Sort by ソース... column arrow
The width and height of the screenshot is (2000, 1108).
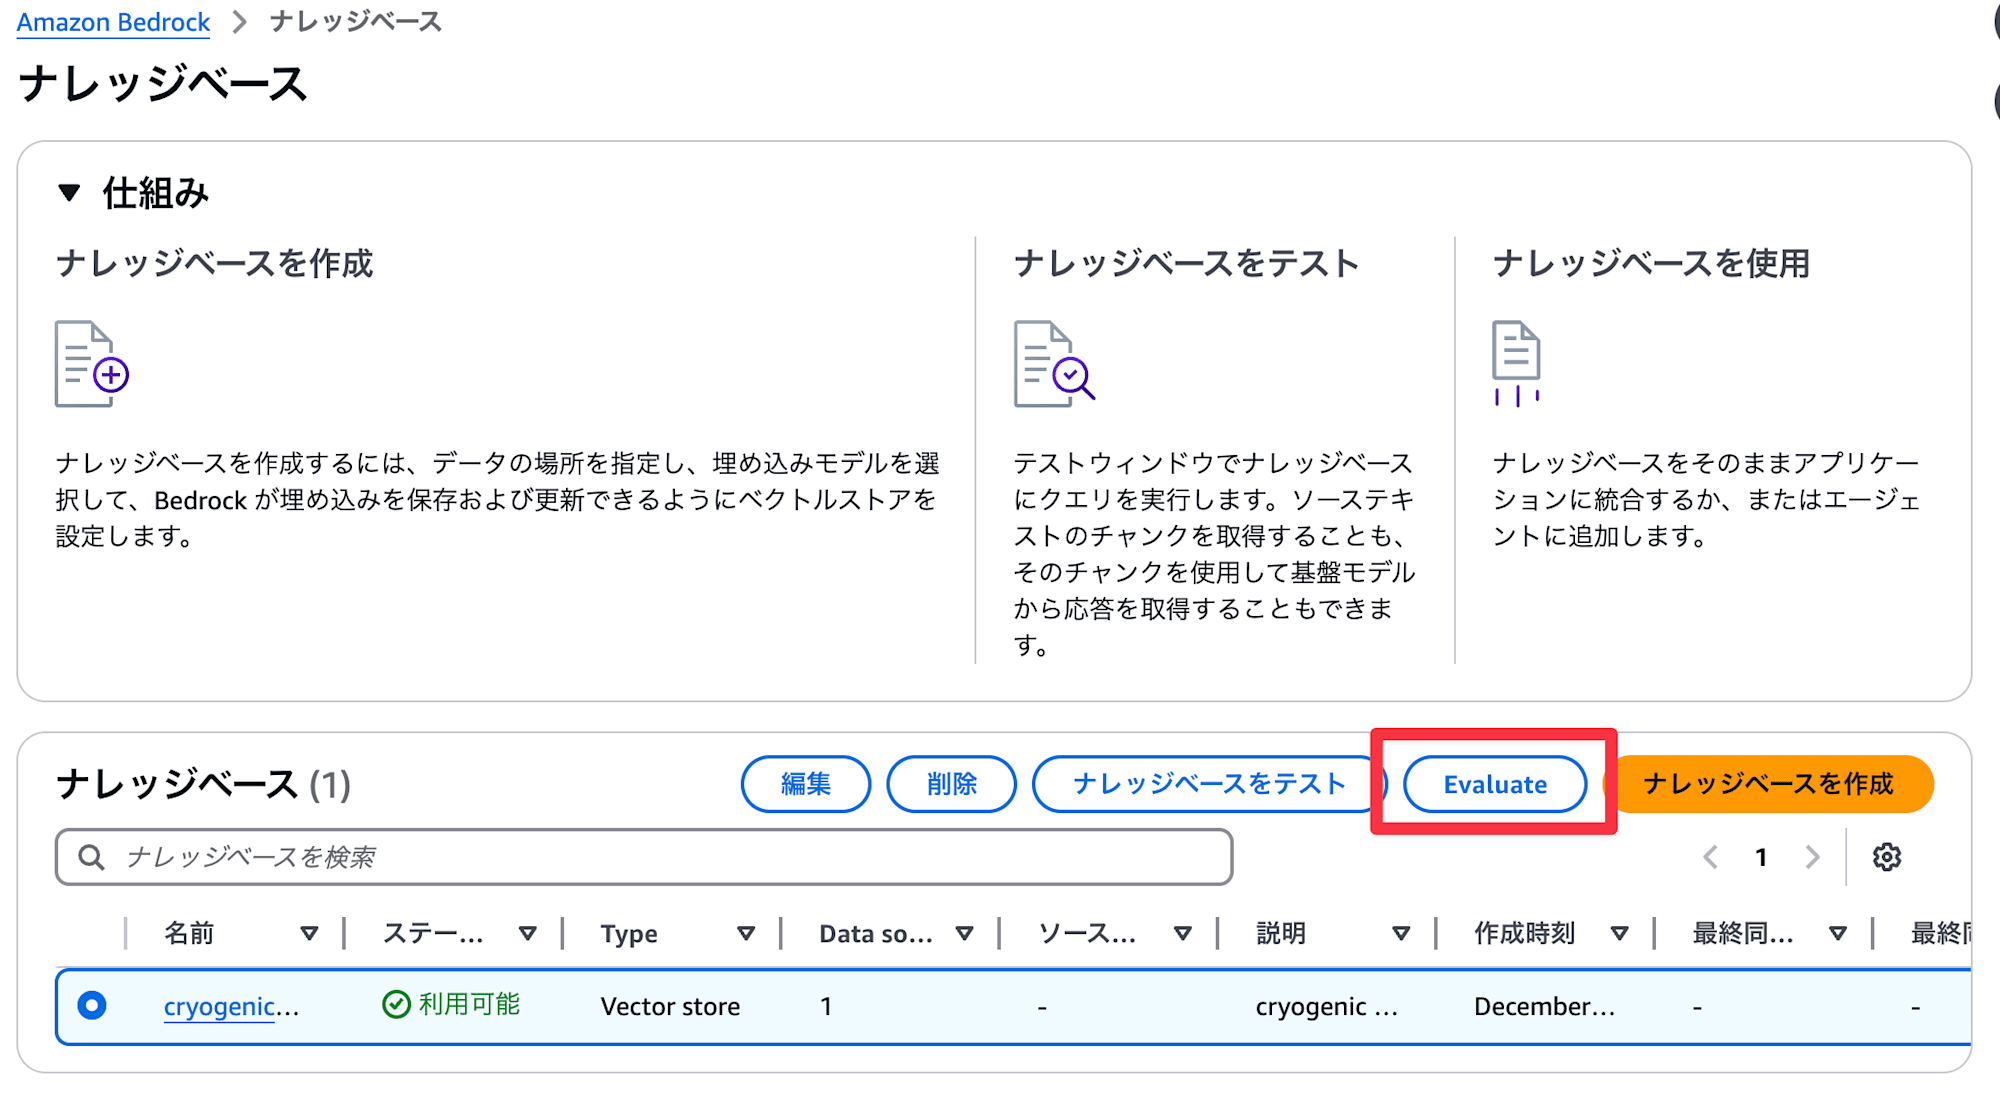pyautogui.click(x=1183, y=933)
